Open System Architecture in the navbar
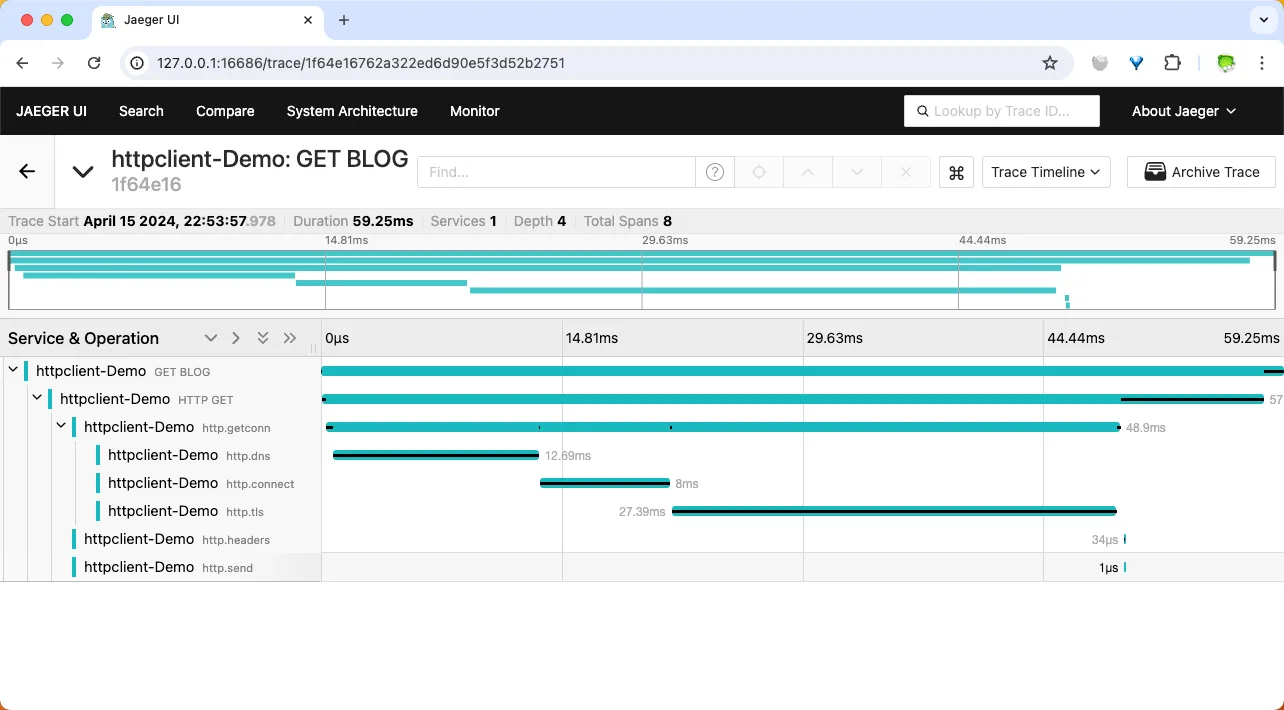This screenshot has width=1284, height=710. click(x=352, y=111)
